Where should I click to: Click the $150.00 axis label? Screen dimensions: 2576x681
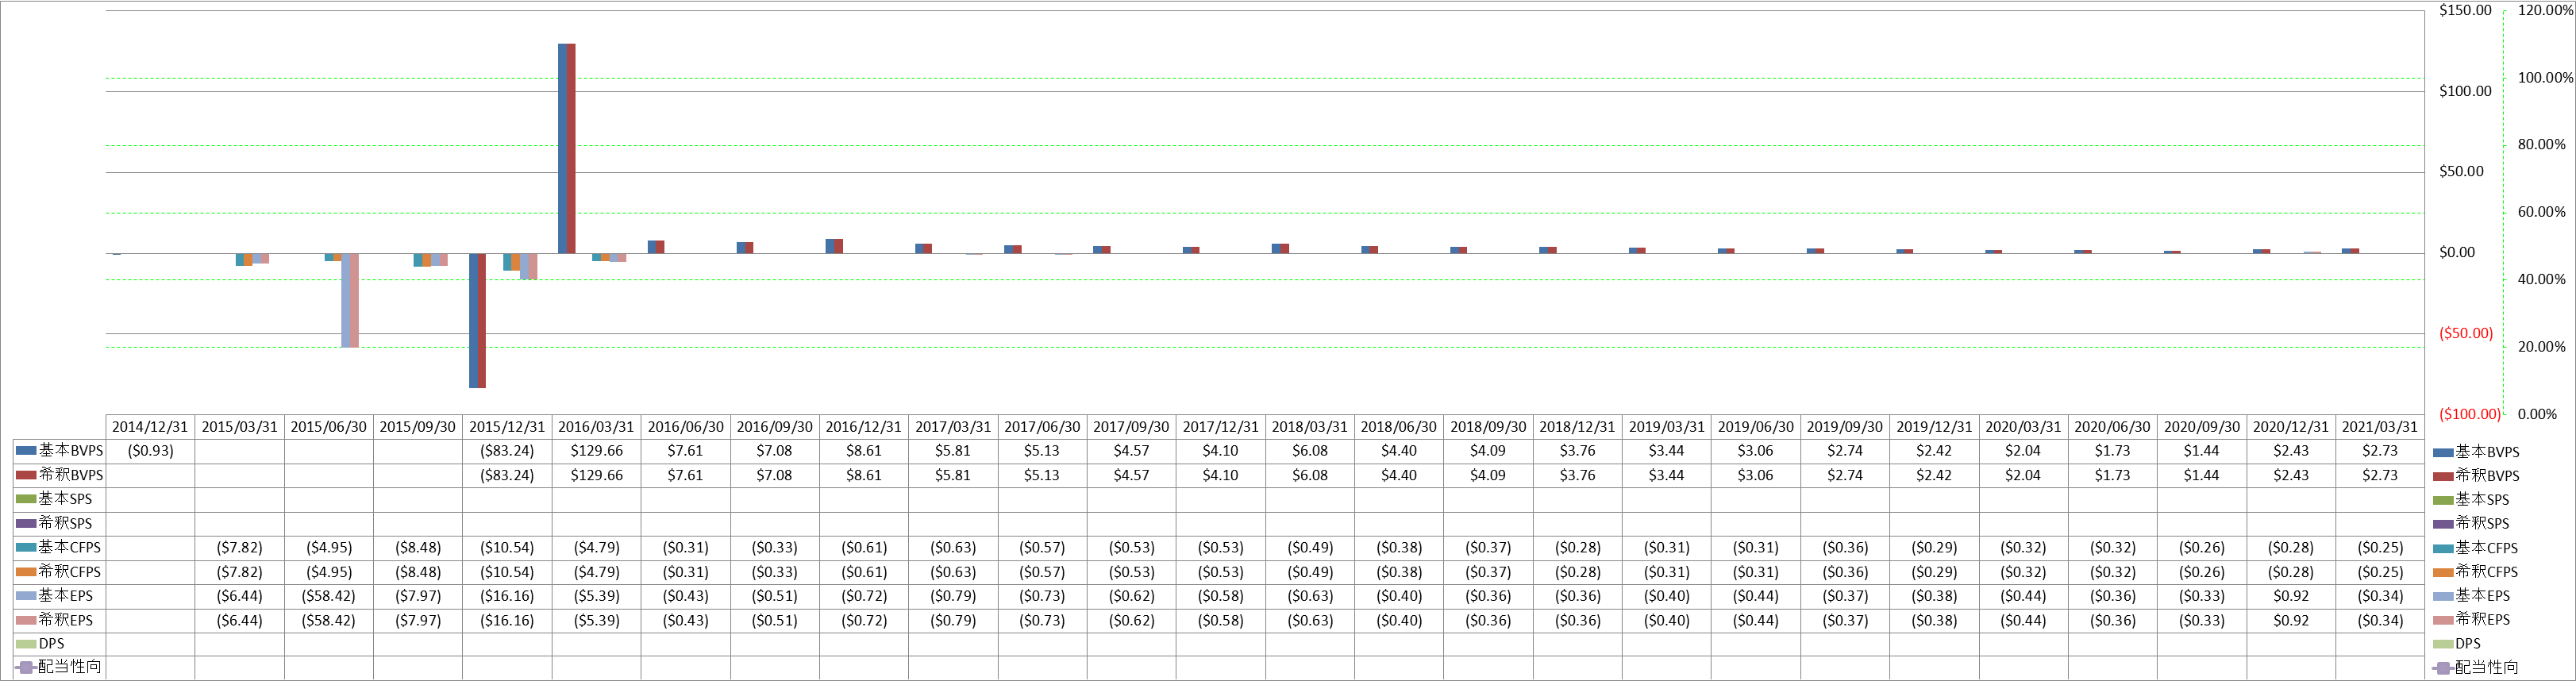click(2466, 10)
